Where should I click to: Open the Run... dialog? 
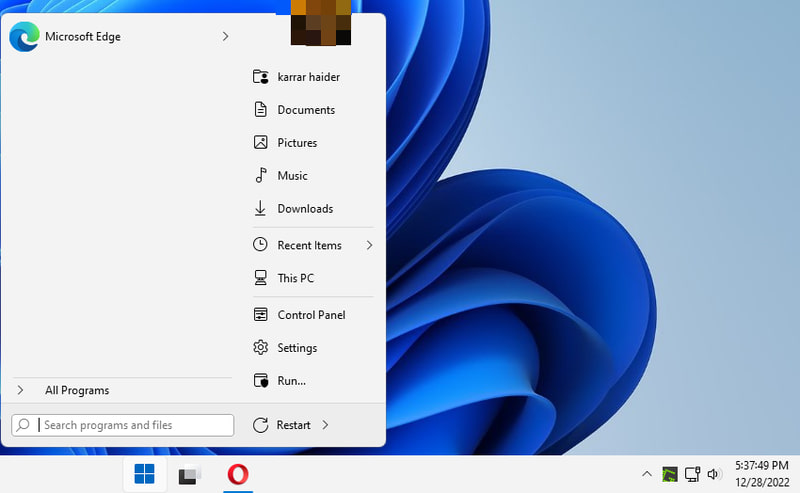291,381
